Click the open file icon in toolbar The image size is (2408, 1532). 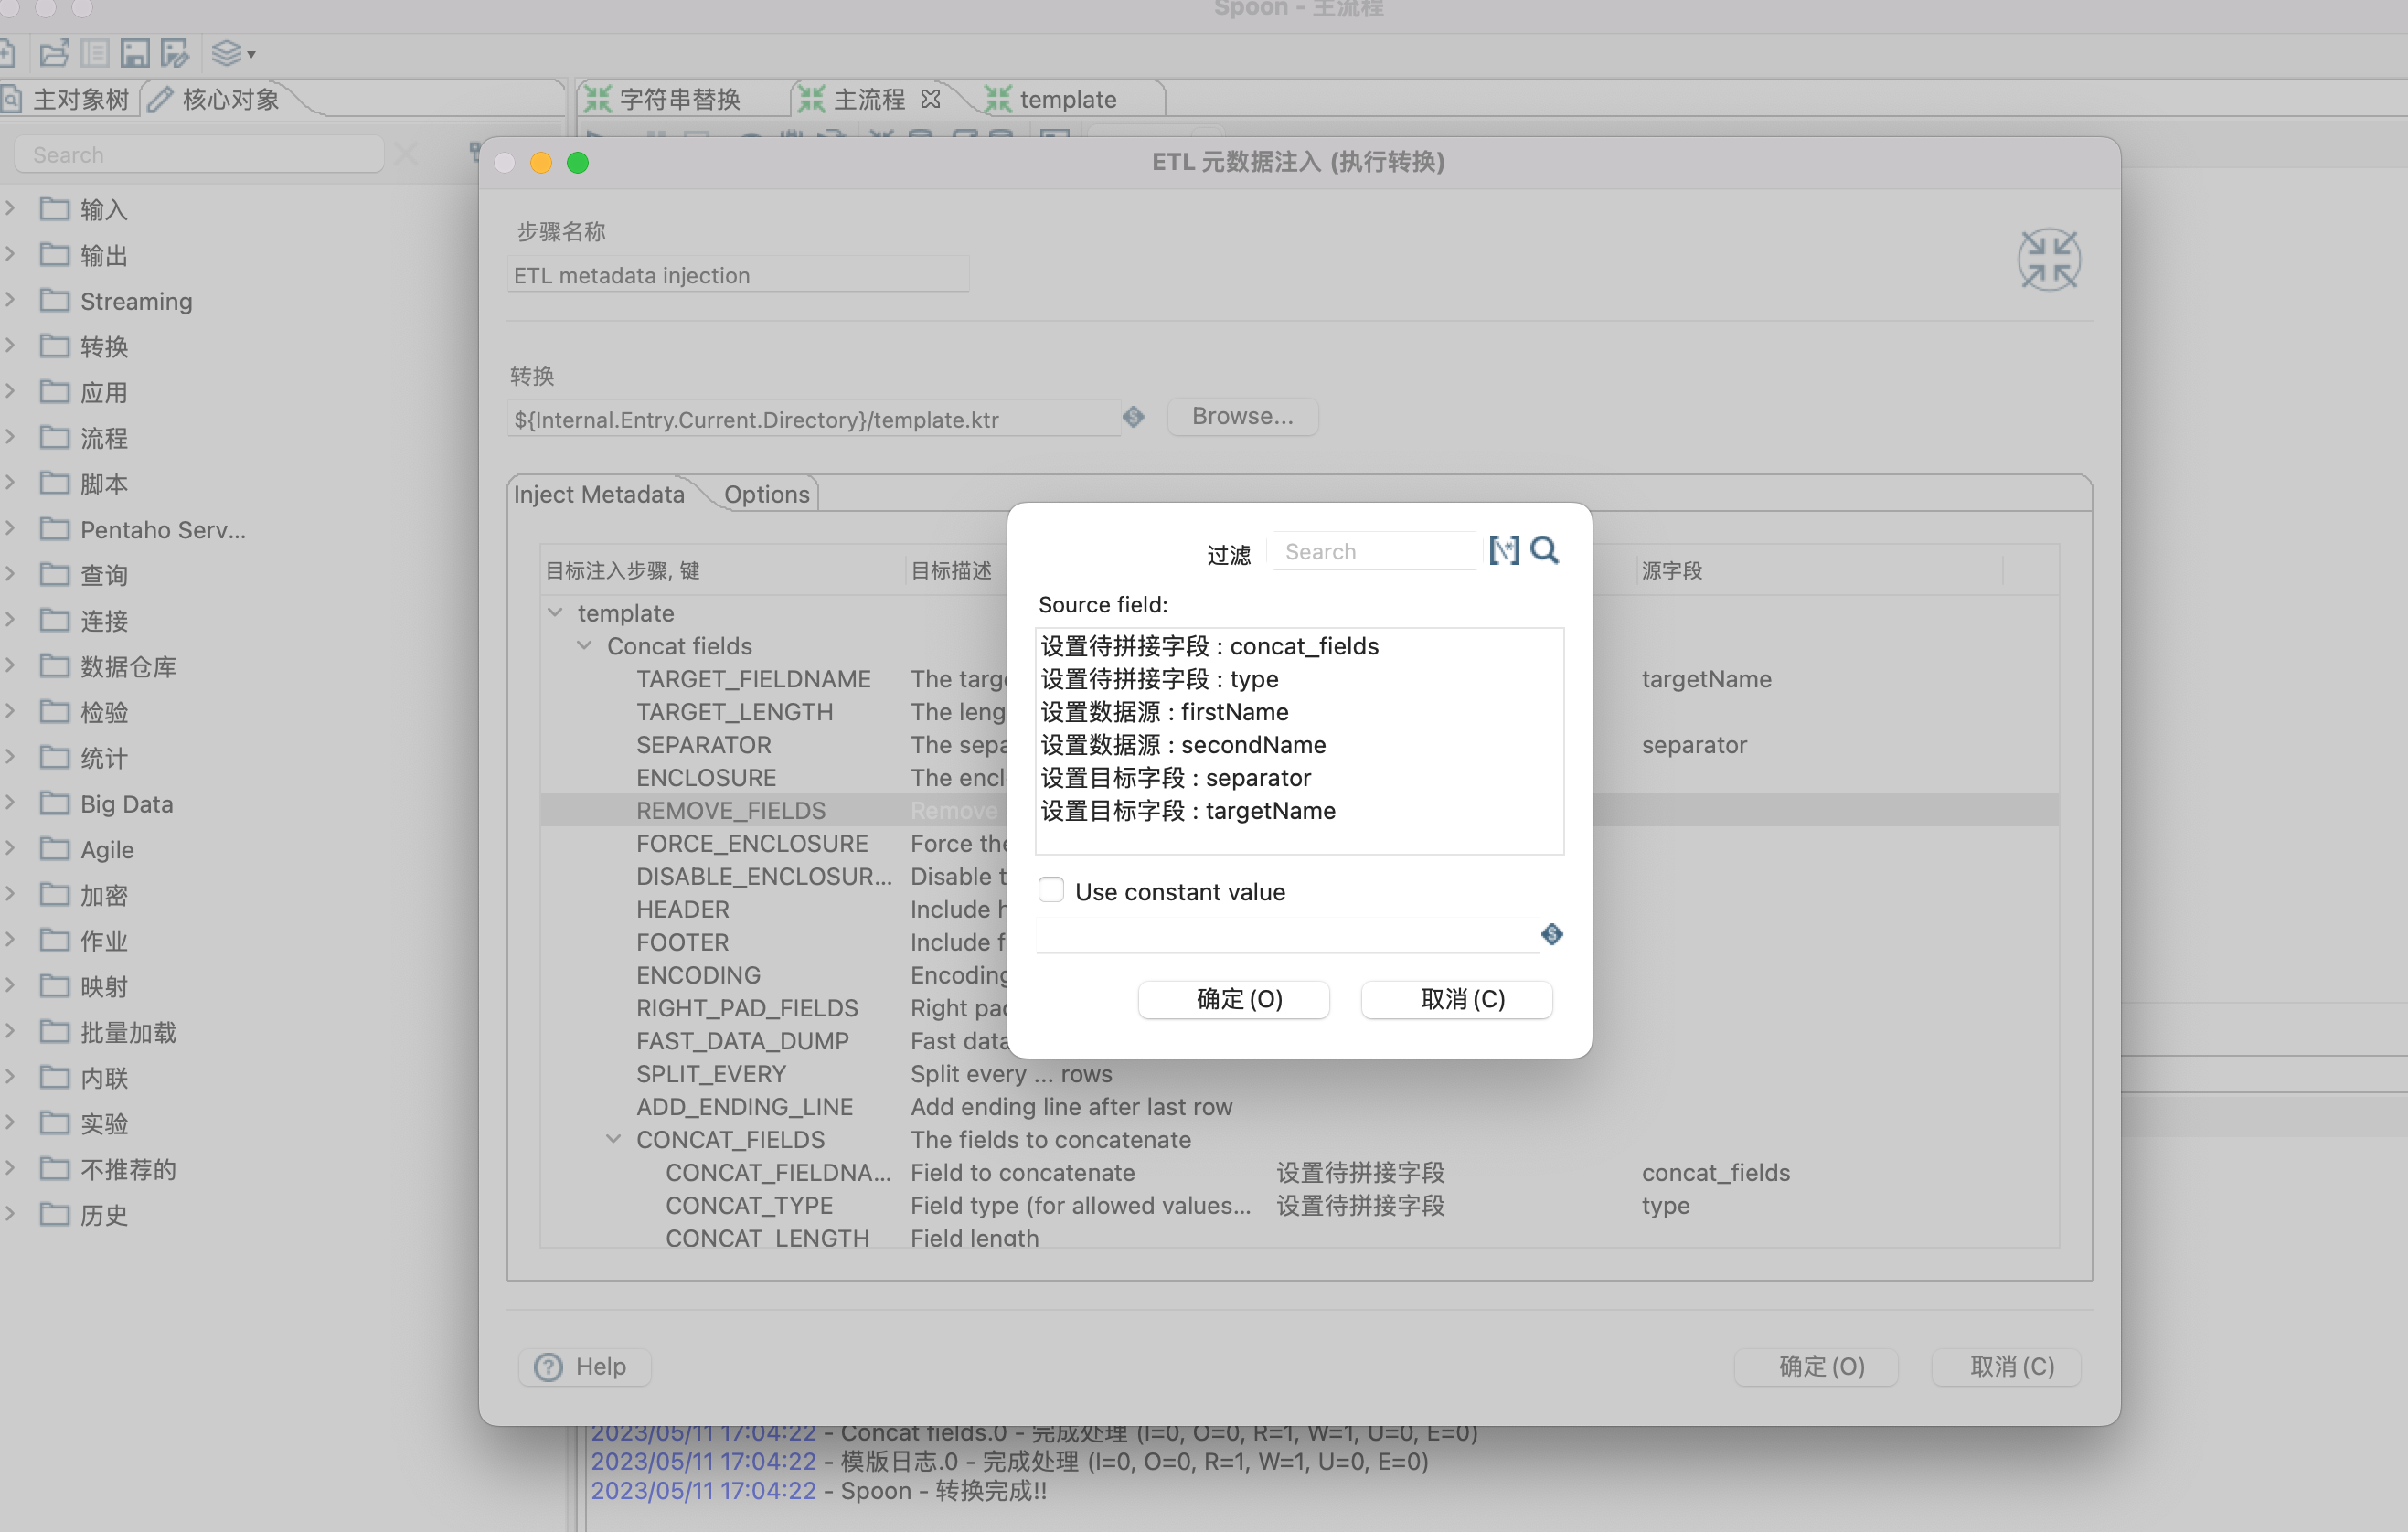coord(54,53)
